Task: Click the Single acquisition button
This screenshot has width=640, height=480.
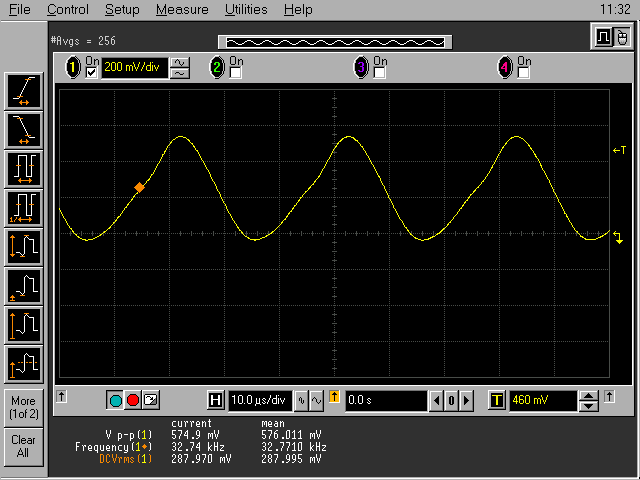Action: pos(151,400)
